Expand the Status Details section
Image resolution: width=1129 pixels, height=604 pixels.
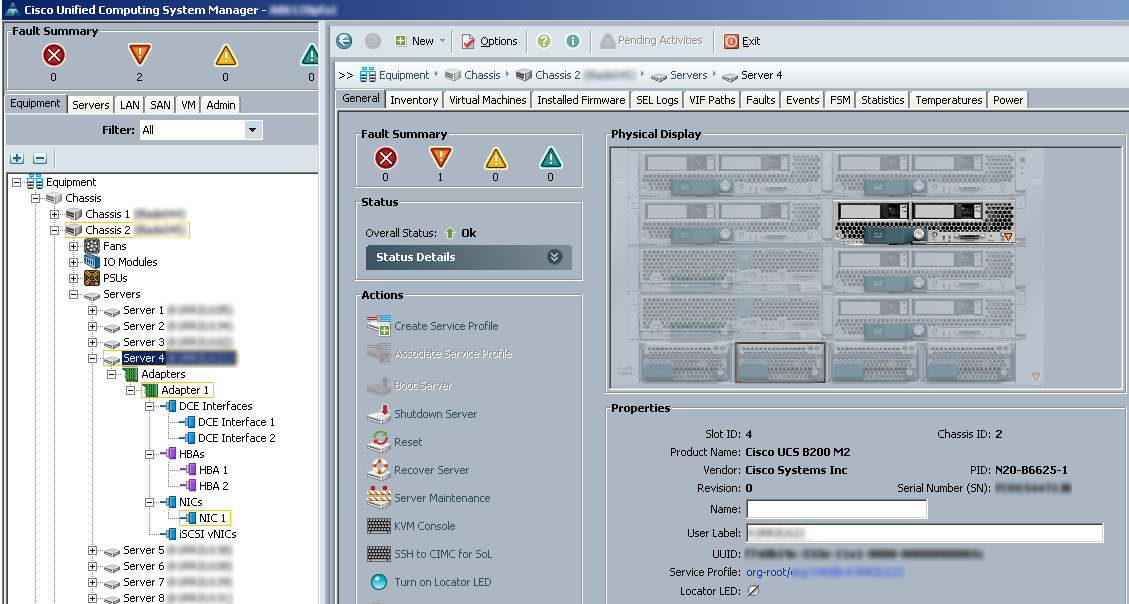[554, 257]
